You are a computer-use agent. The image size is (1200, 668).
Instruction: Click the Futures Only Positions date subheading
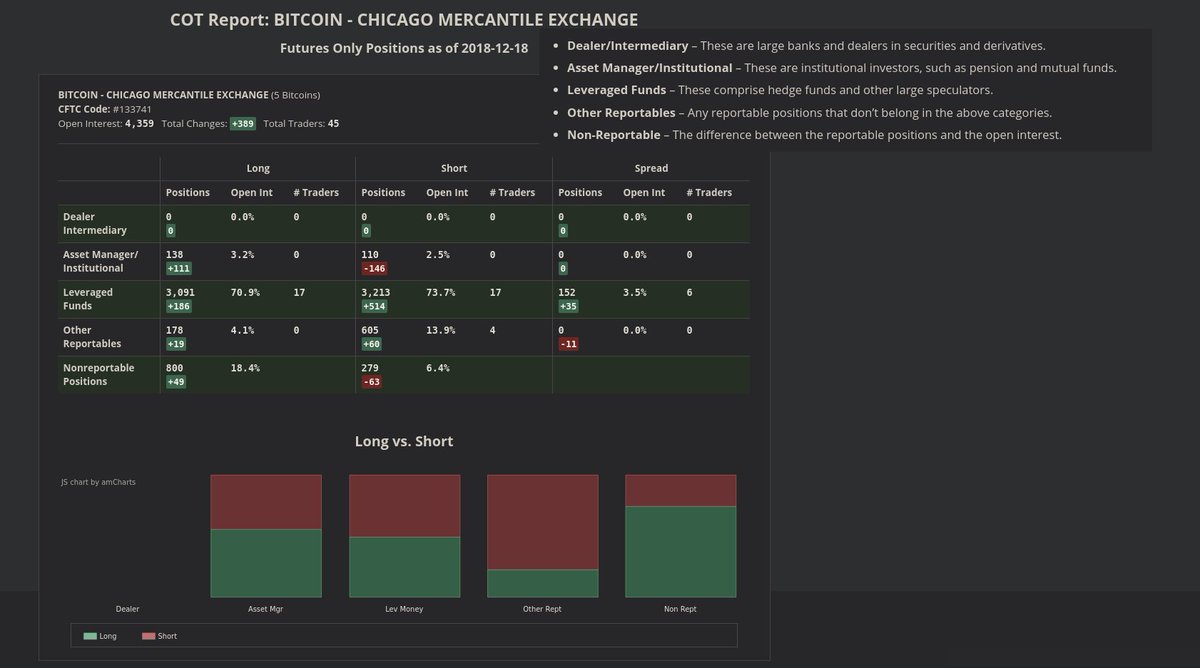404,48
